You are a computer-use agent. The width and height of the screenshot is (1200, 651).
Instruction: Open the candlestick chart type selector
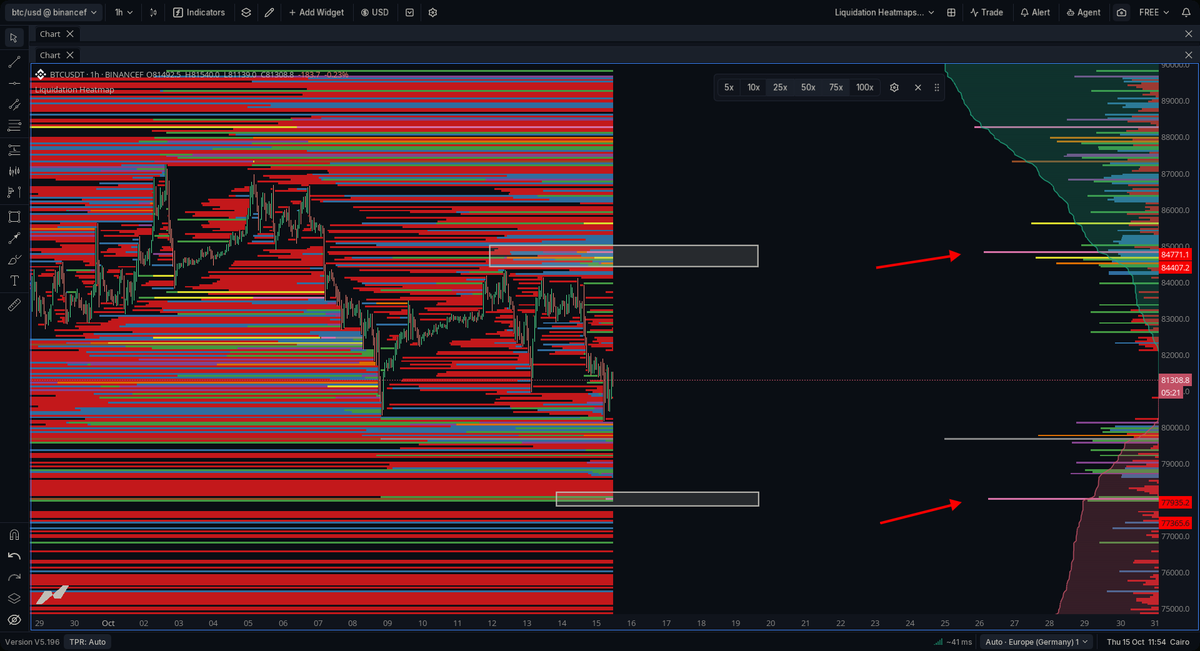[x=154, y=13]
